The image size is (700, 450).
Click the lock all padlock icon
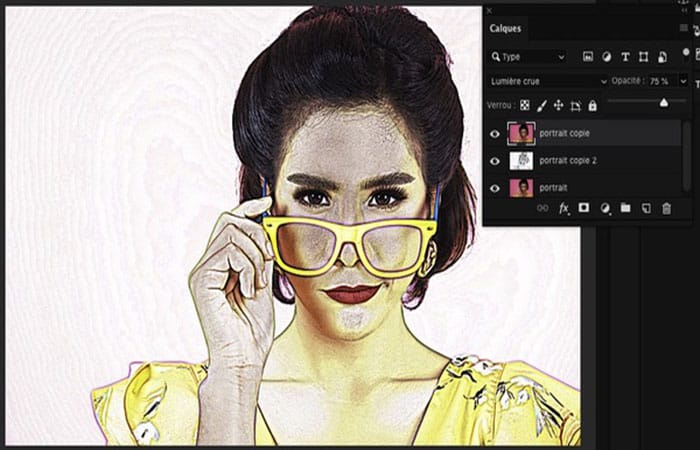tap(592, 105)
